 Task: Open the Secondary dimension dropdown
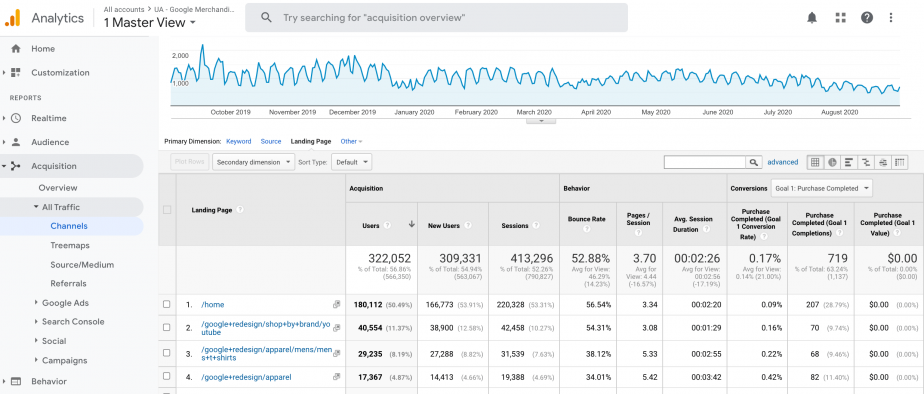(253, 163)
